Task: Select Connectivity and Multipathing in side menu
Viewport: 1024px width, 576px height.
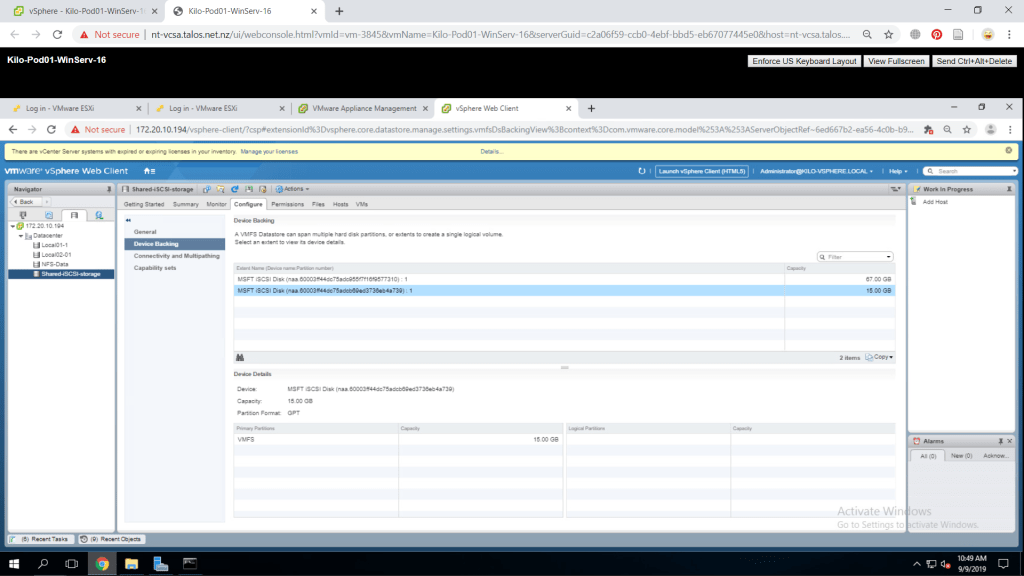Action: pyautogui.click(x=176, y=256)
